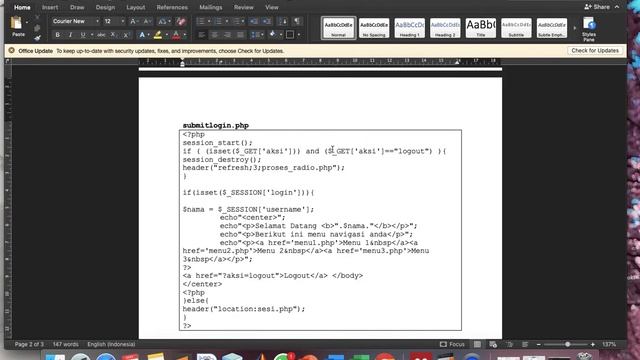
Task: Apply the Heading 2 style
Action: tap(445, 28)
